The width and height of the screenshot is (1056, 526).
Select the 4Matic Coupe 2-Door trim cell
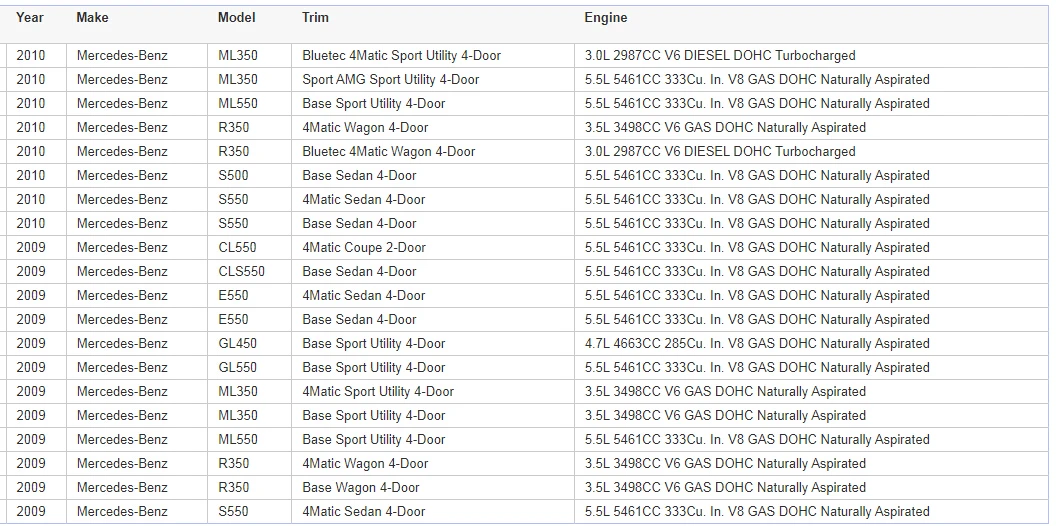[x=433, y=248]
